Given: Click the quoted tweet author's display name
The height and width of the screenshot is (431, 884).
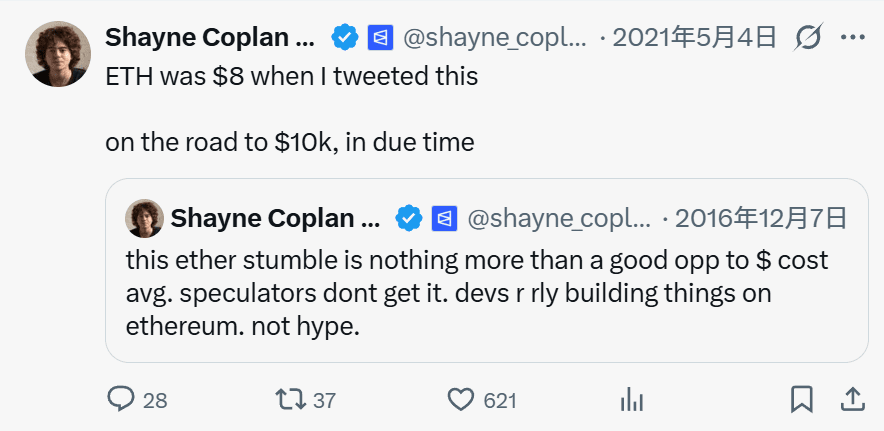Looking at the screenshot, I should [275, 218].
